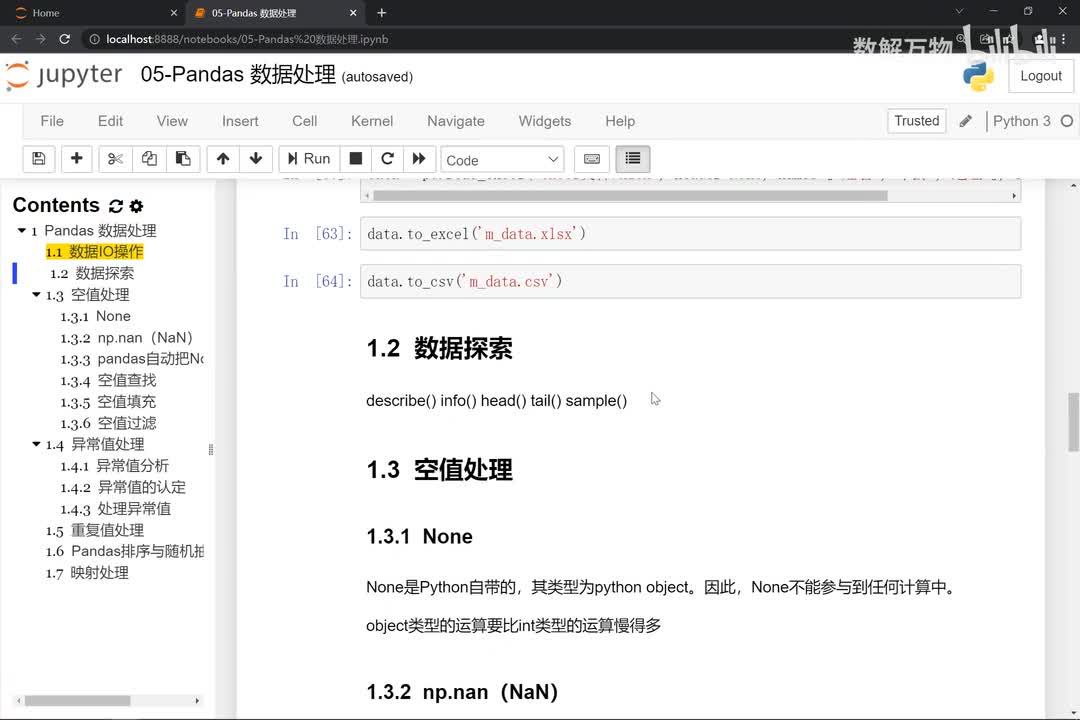
Task: Insert a cell below with plus icon
Action: click(76, 159)
